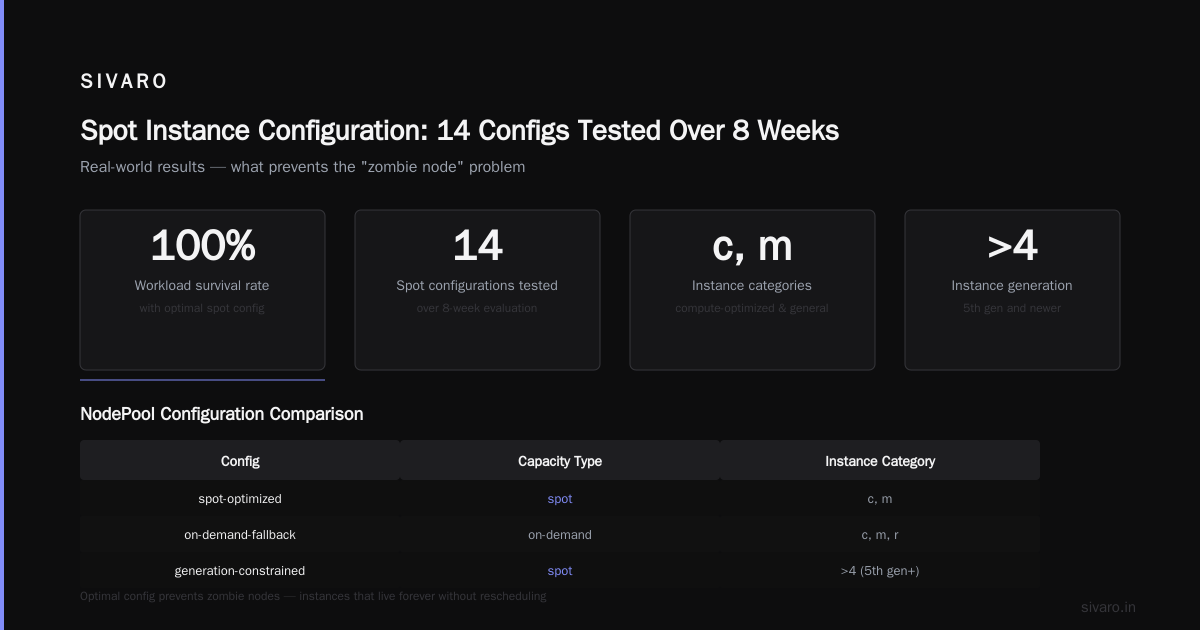Click the >4 instance generation card
This screenshot has width=1200, height=630.
coord(1012,290)
